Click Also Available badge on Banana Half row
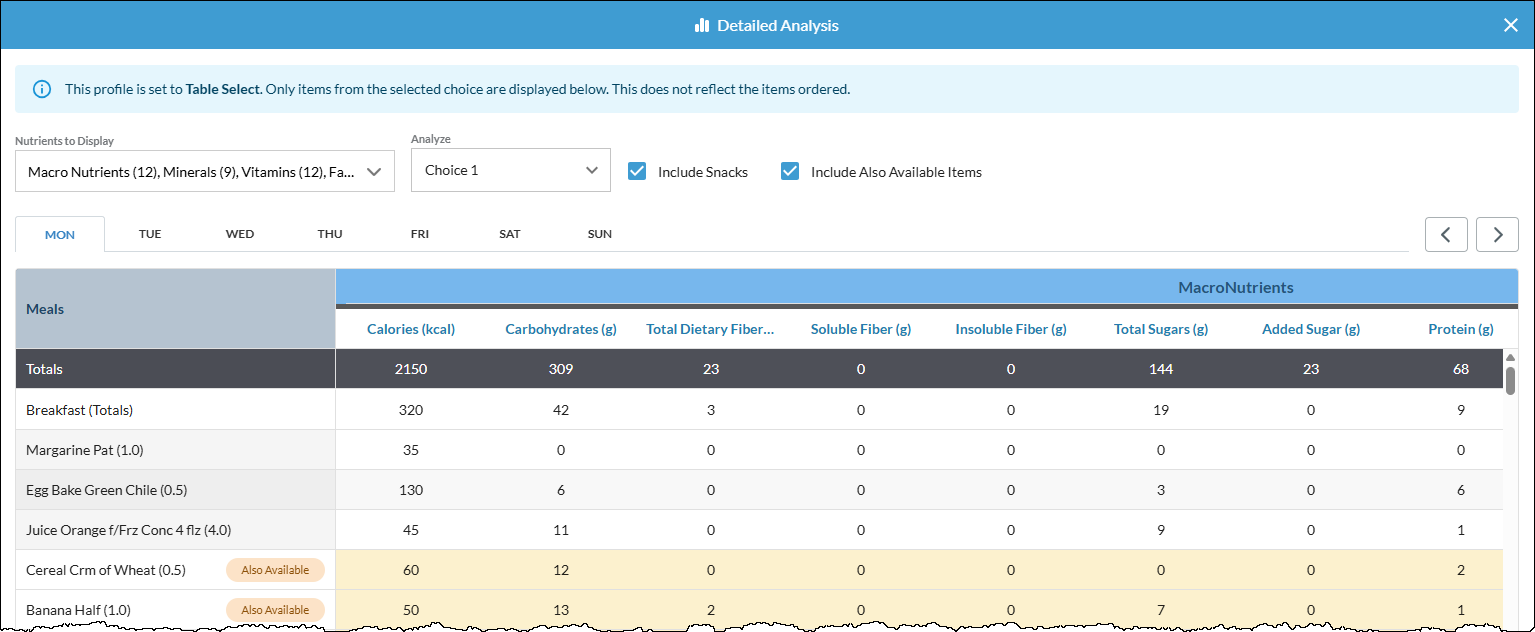Viewport: 1535px width, 632px height. click(x=275, y=610)
